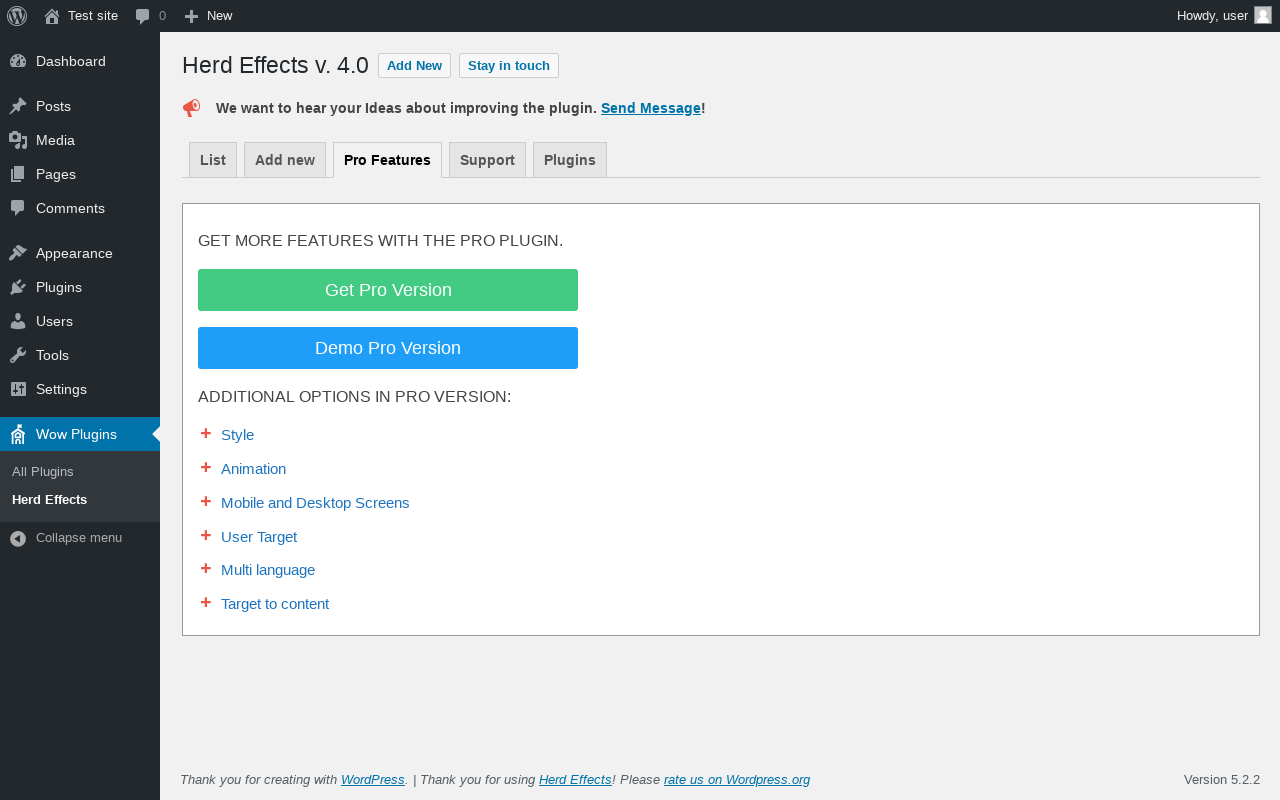
Task: Expand the Multi language plus icon
Action: point(206,568)
